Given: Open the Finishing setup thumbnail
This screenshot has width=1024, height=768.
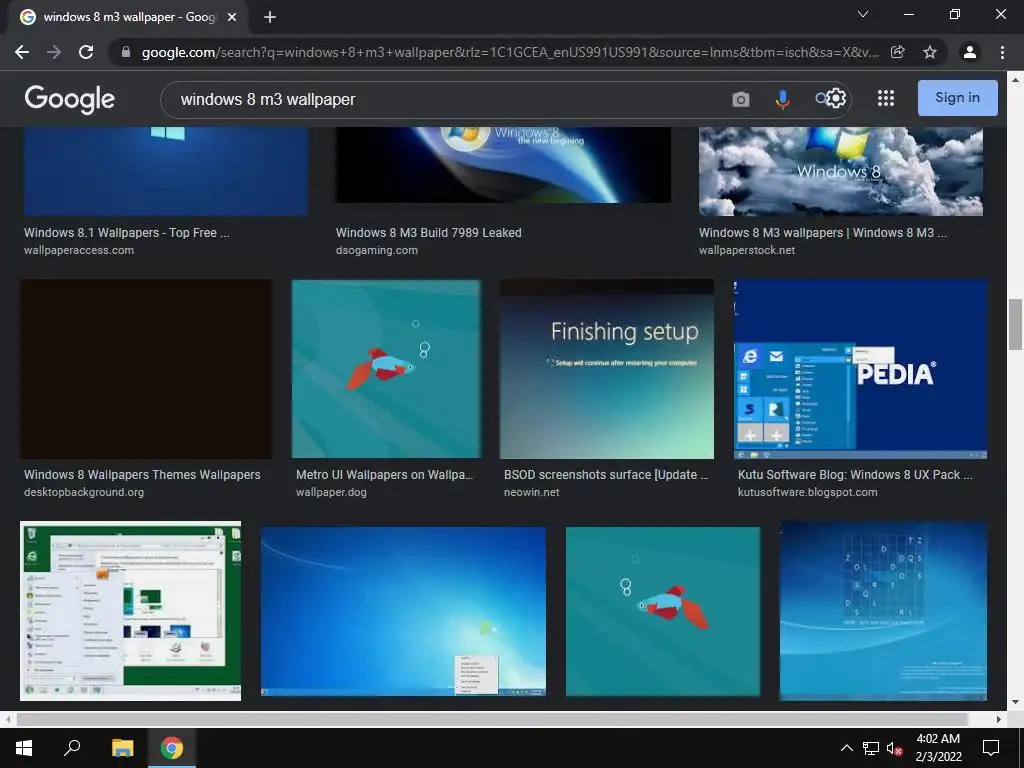Looking at the screenshot, I should 607,369.
